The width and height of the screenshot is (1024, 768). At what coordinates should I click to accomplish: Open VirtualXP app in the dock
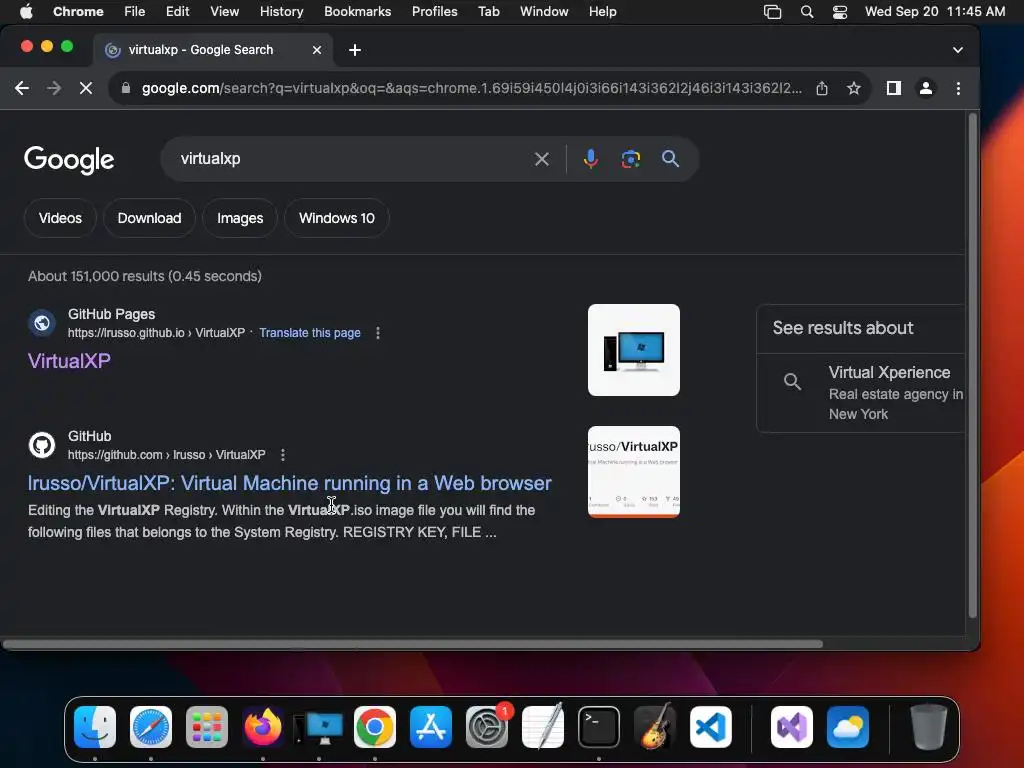[x=319, y=728]
